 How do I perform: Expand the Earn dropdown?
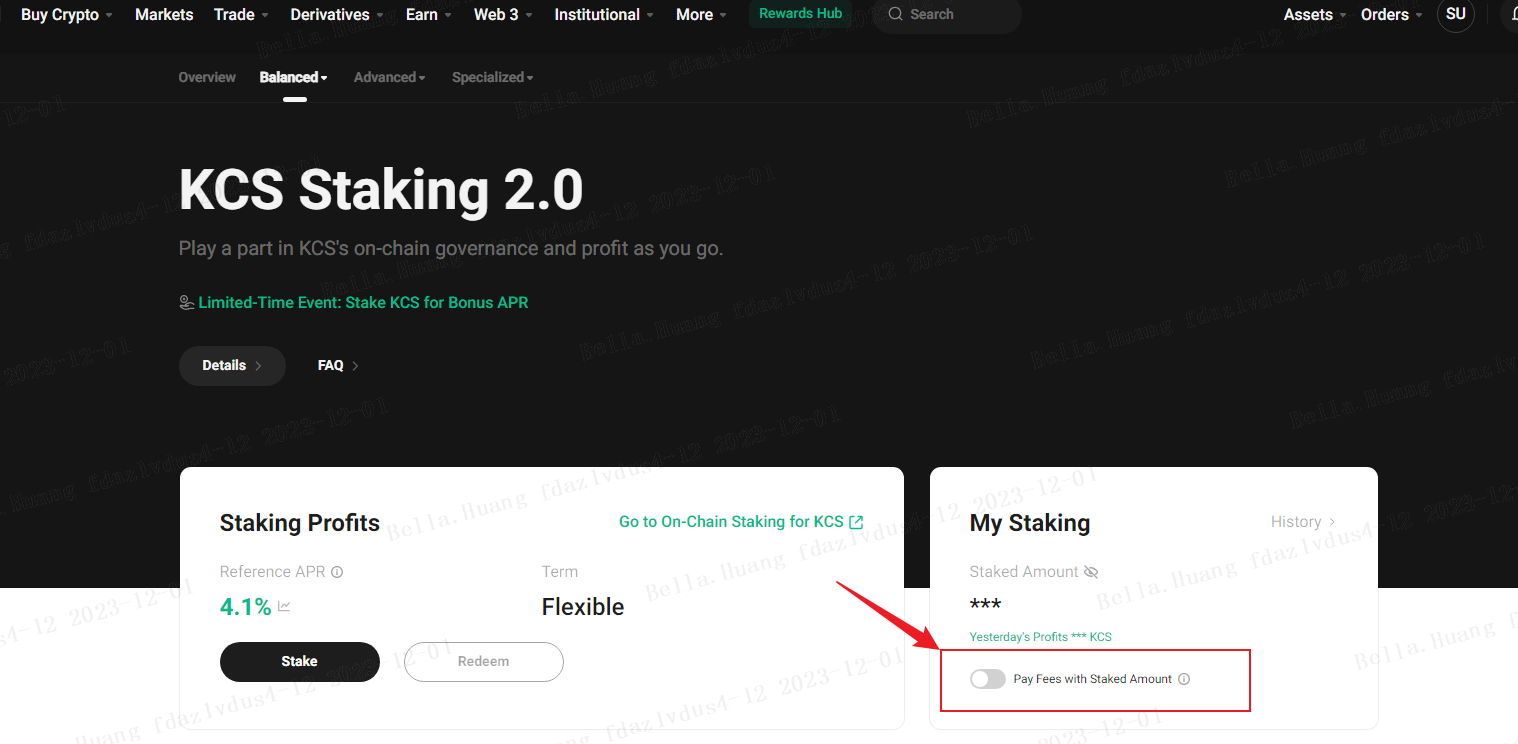[x=429, y=15]
